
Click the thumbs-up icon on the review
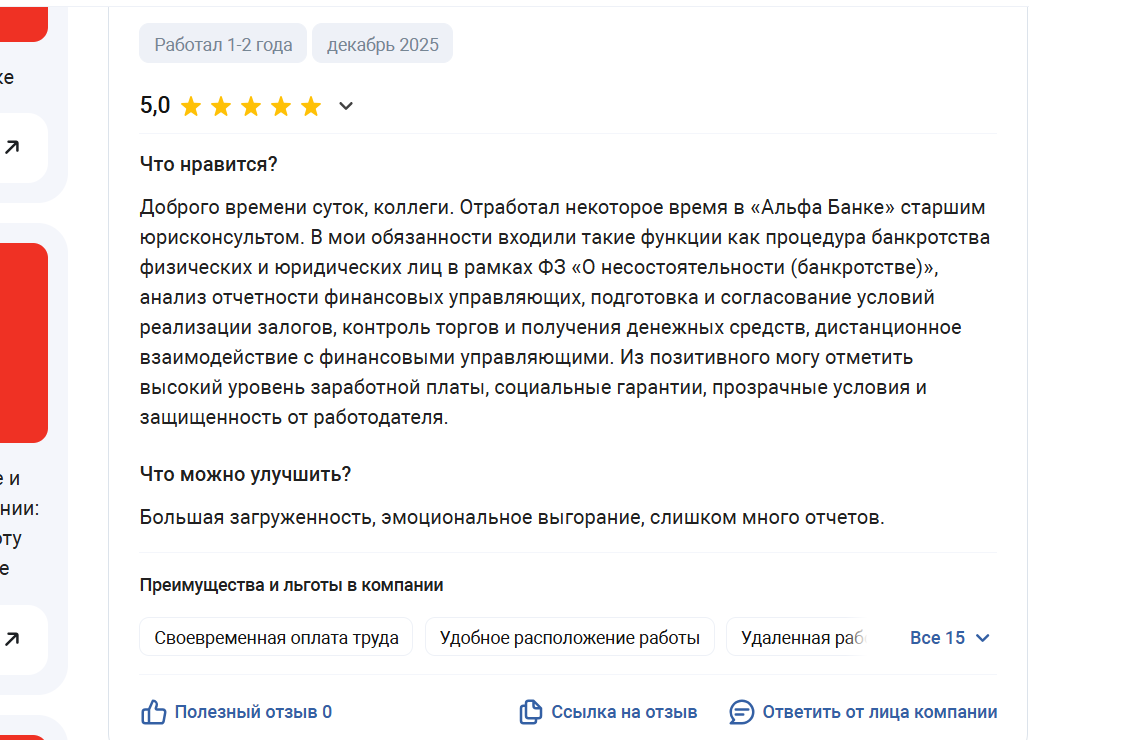coord(153,712)
